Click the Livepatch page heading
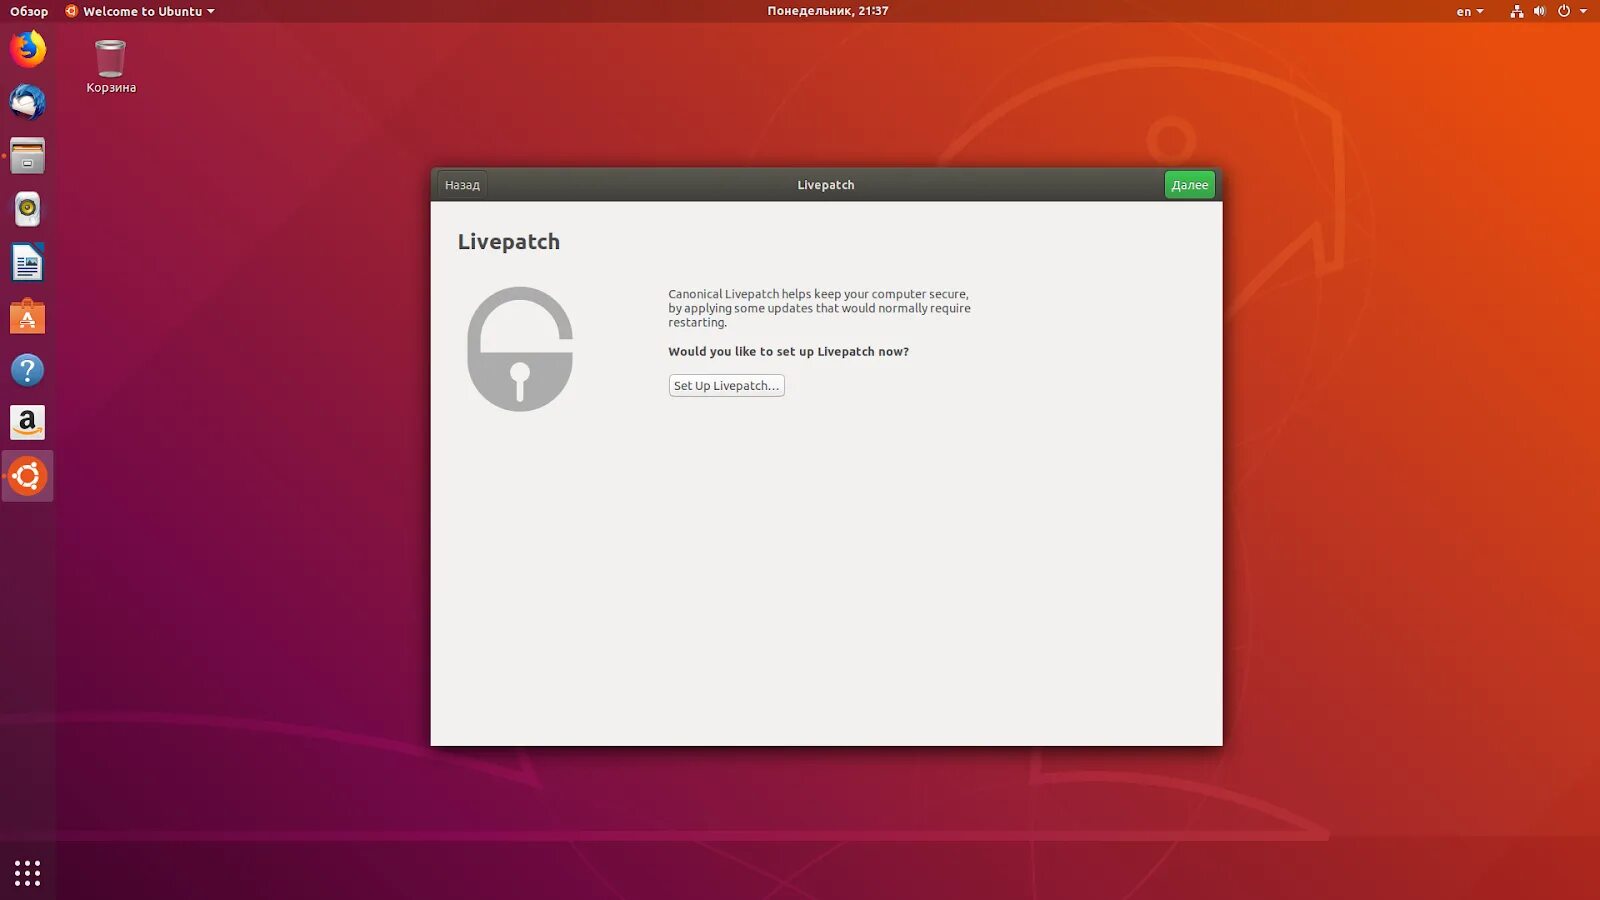This screenshot has height=900, width=1600. click(509, 242)
